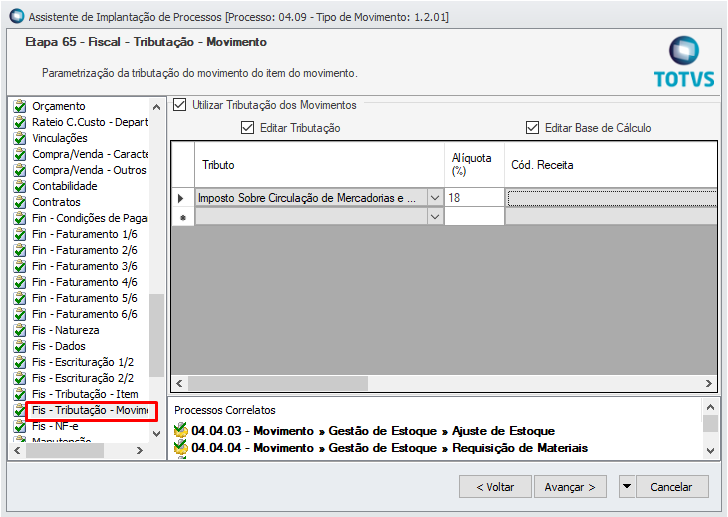Click the icon of process 04.04.03 Ajuste de Estoque

click(x=181, y=431)
